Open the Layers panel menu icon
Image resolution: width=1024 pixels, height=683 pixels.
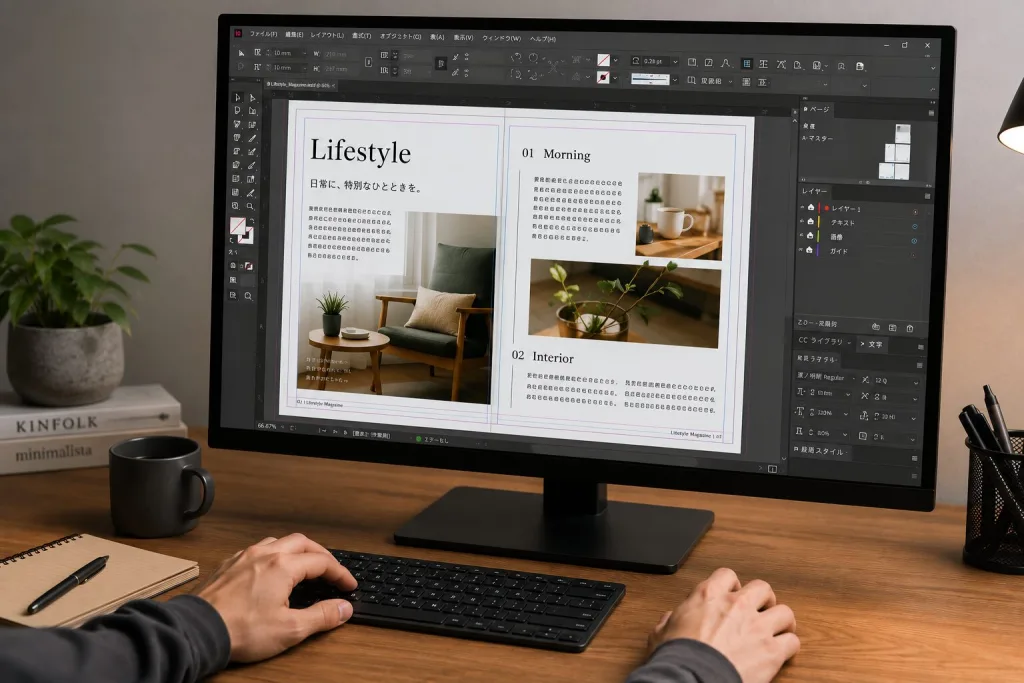(927, 196)
